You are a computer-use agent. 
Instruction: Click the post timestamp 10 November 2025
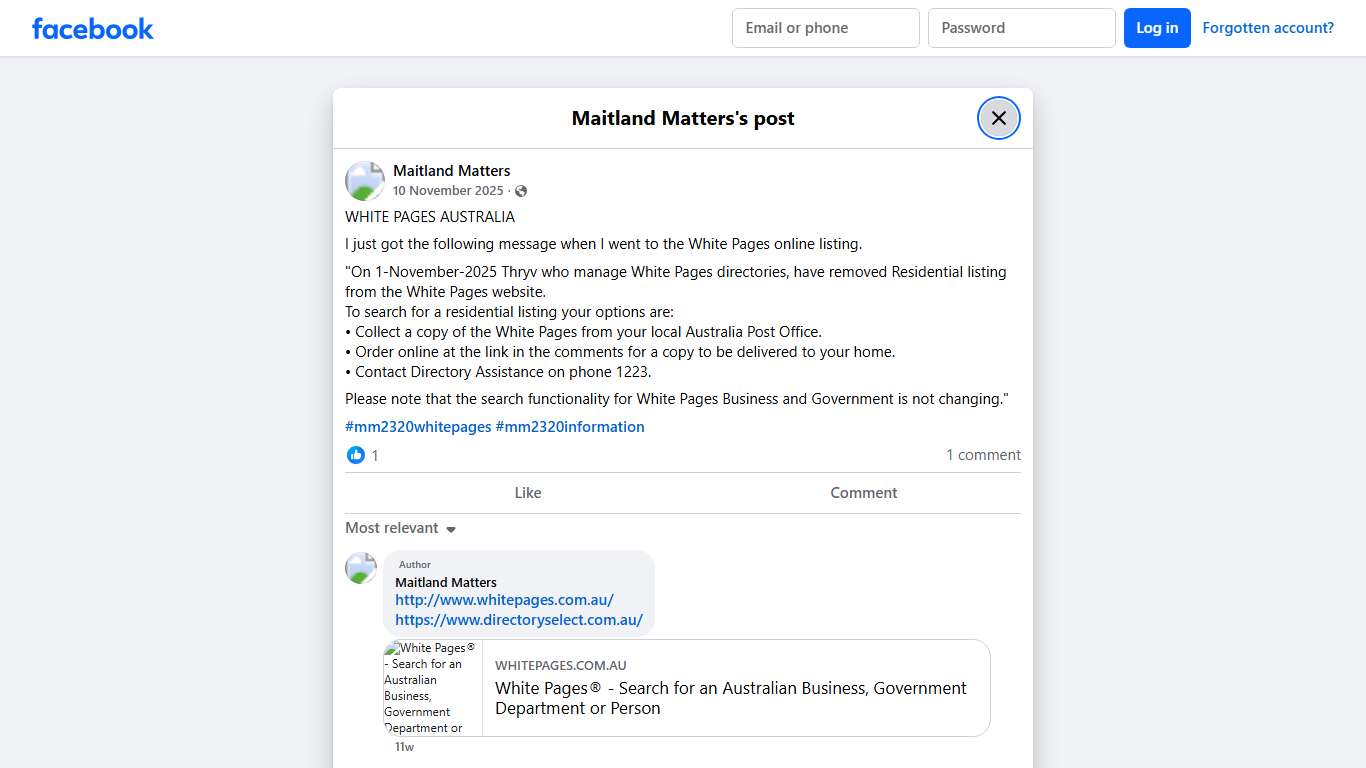[449, 190]
